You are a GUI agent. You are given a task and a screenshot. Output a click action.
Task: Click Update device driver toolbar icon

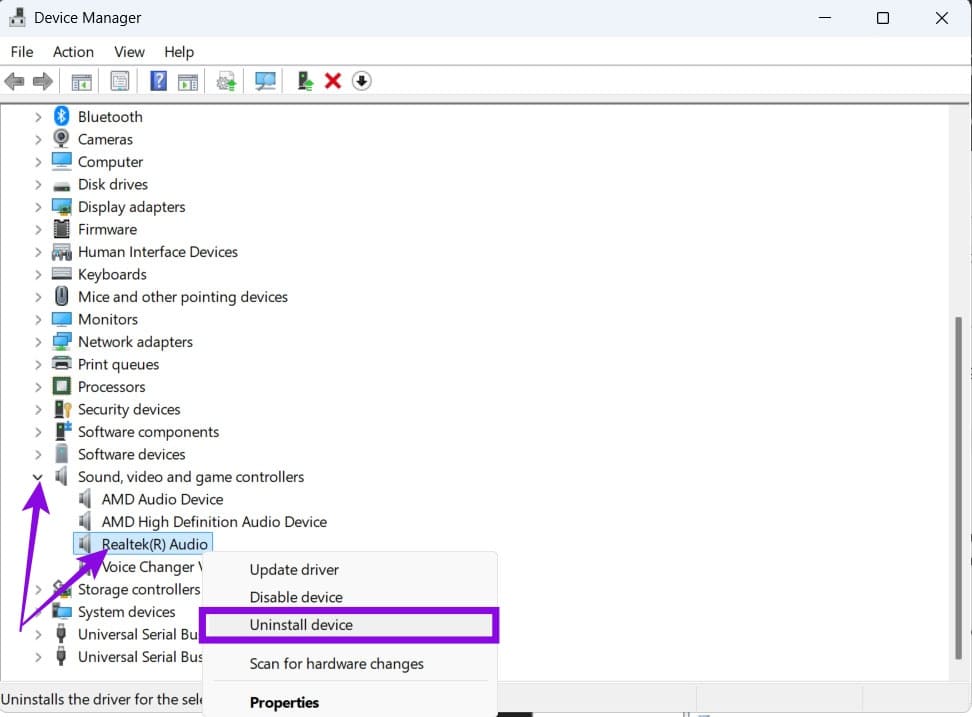click(x=226, y=81)
